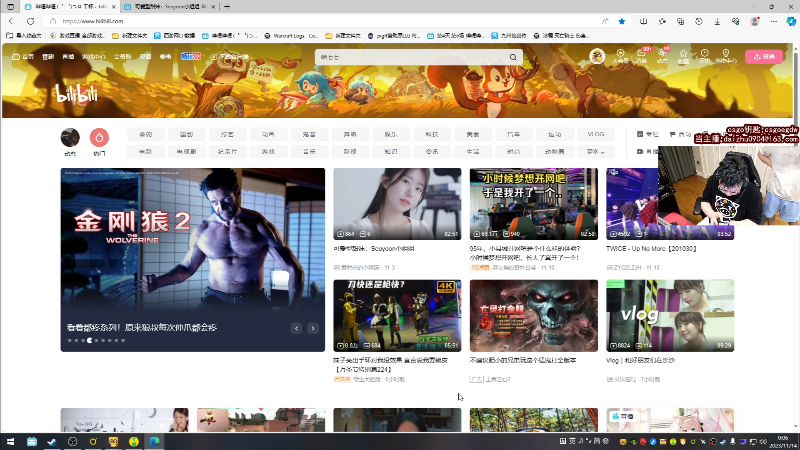Select the VLOG category button
This screenshot has width=800, height=450.
[595, 134]
